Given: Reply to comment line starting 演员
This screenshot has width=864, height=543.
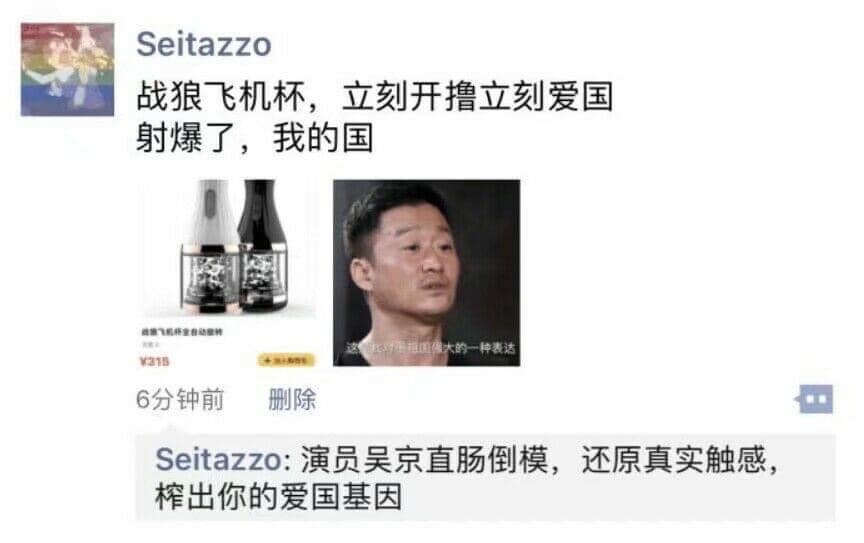Looking at the screenshot, I should tap(539, 460).
